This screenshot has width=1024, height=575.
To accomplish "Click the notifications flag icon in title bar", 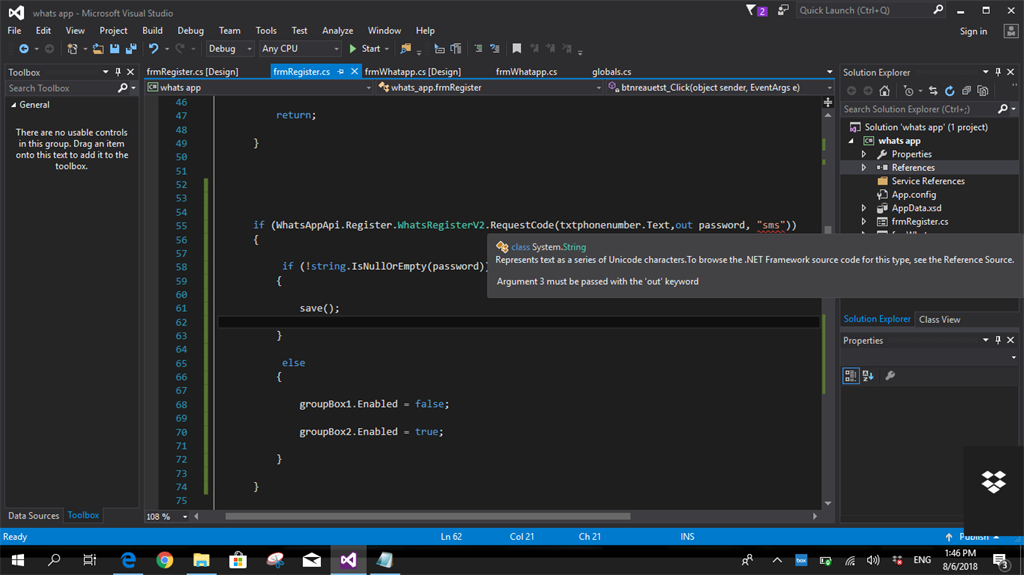I will click(x=751, y=10).
